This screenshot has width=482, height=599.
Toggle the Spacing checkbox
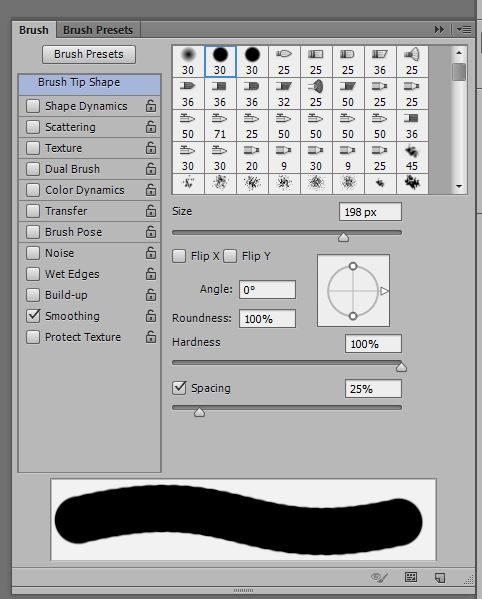[179, 388]
